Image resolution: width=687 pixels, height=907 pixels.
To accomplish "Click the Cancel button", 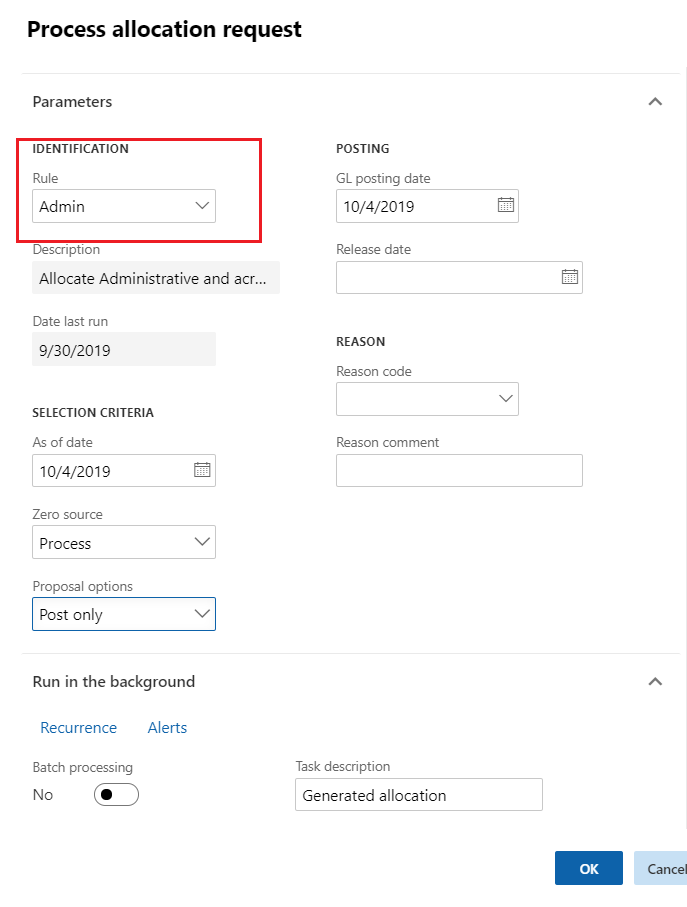I will 662,868.
